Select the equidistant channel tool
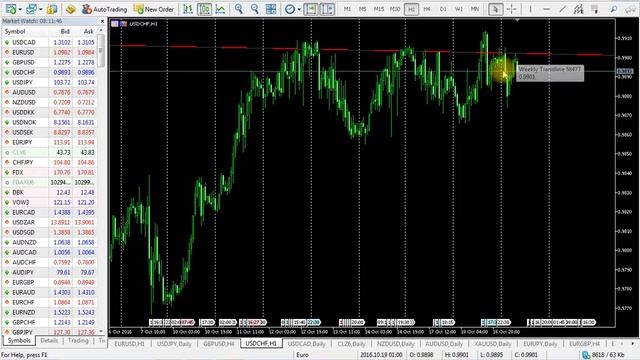The image size is (640, 360). (578, 9)
